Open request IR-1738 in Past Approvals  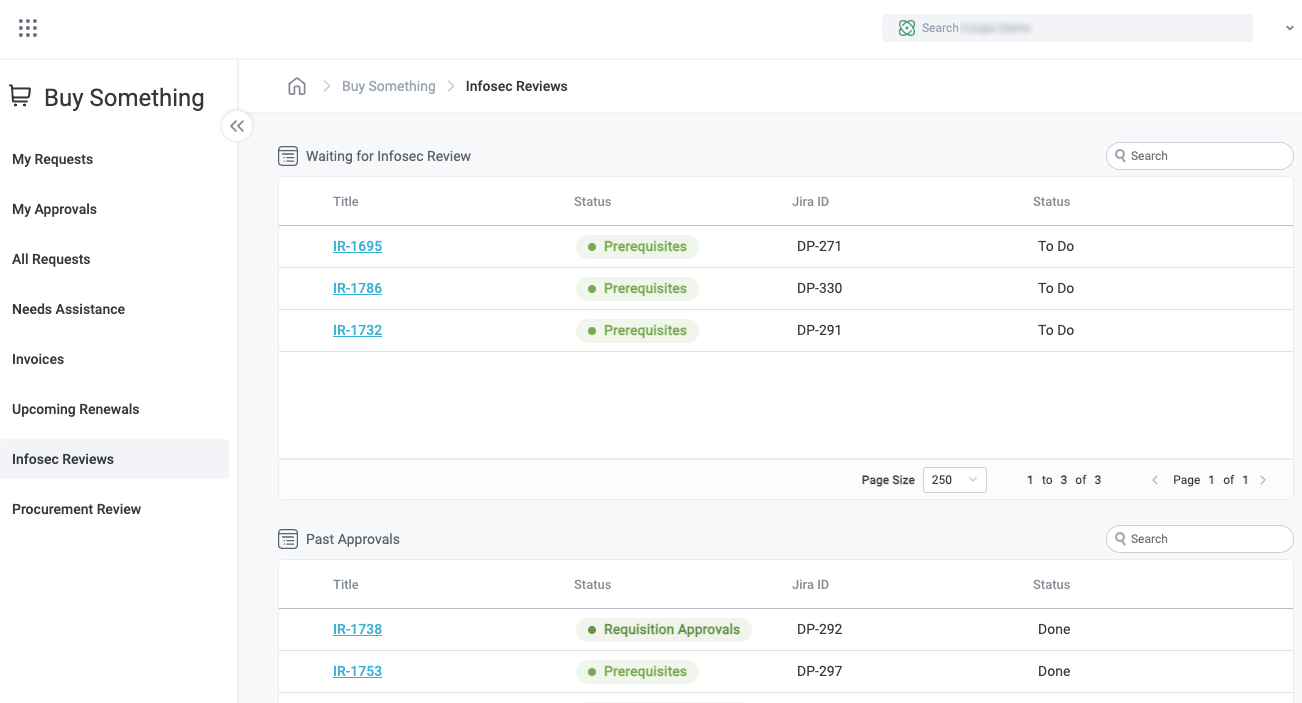click(357, 629)
